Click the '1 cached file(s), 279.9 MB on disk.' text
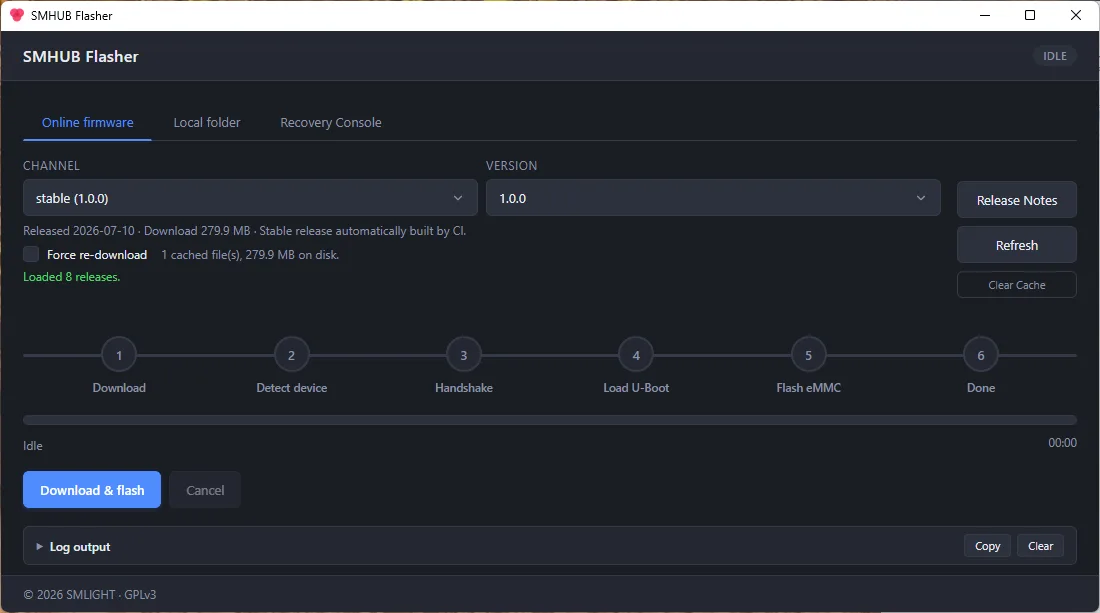The height and width of the screenshot is (613, 1100). (250, 255)
